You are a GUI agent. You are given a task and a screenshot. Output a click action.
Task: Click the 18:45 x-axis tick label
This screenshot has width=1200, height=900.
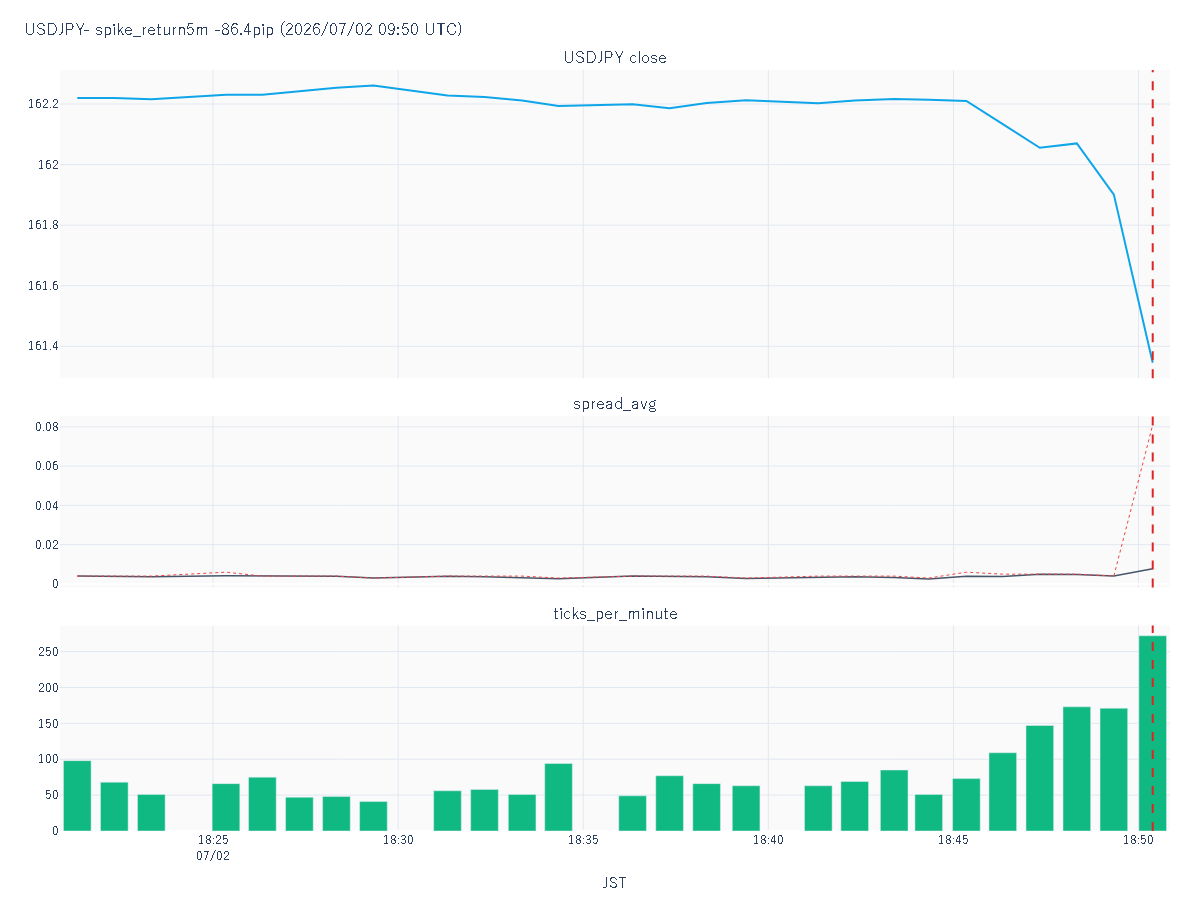[x=953, y=841]
